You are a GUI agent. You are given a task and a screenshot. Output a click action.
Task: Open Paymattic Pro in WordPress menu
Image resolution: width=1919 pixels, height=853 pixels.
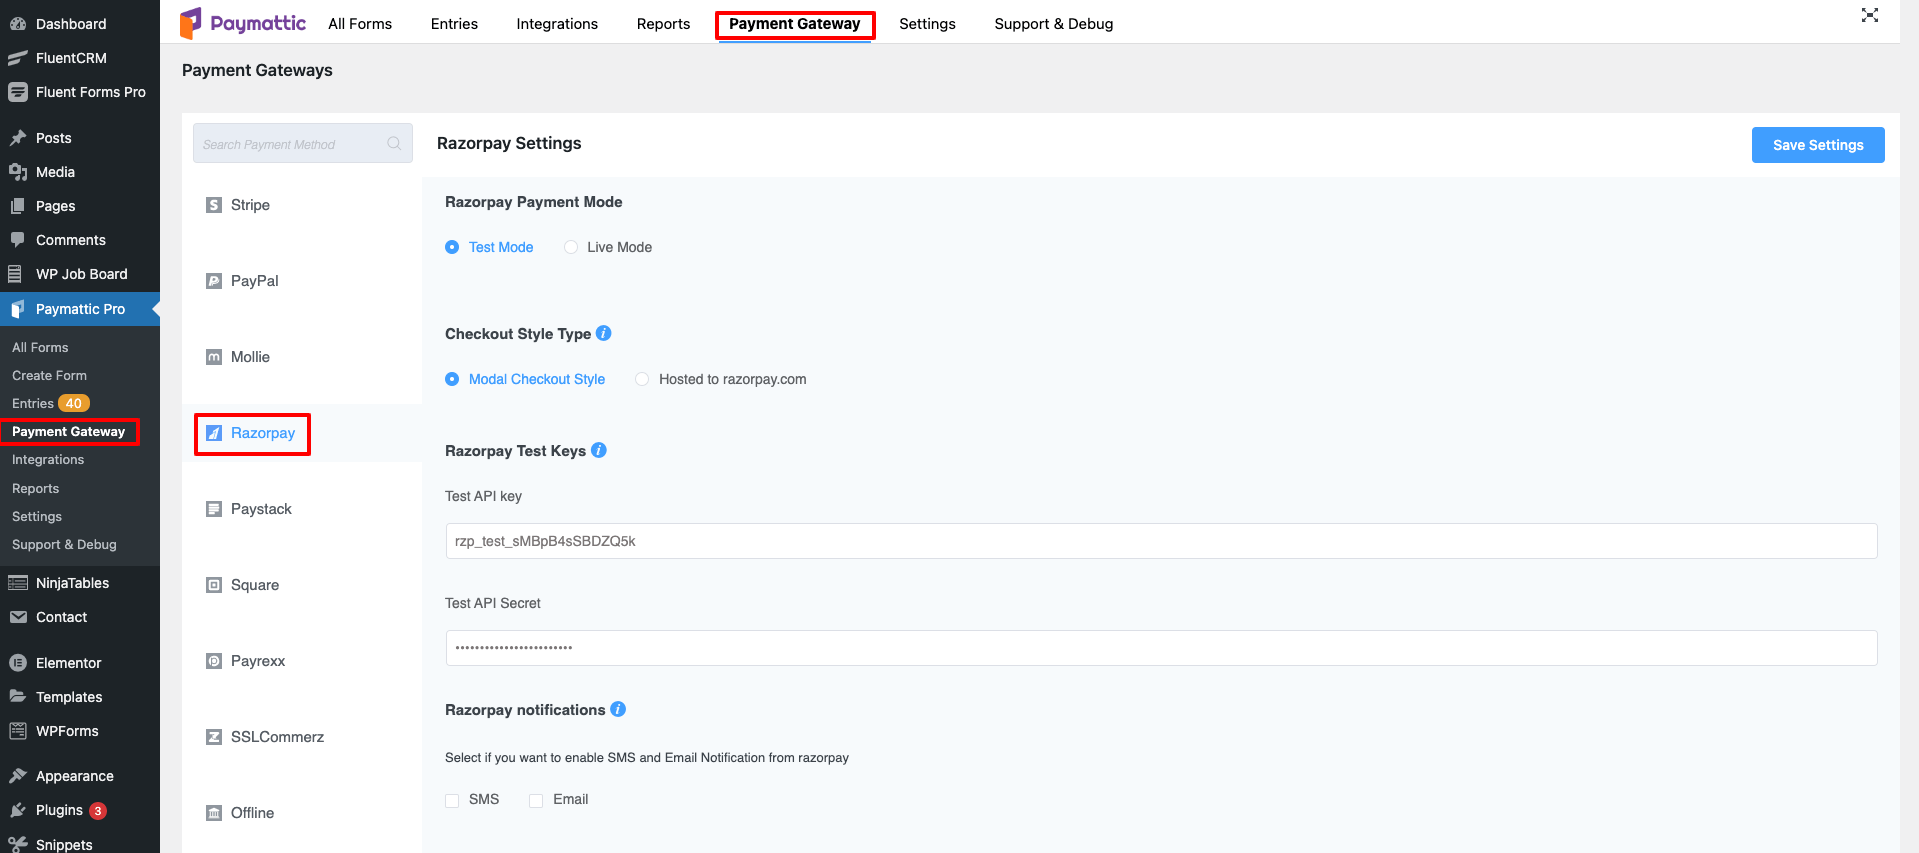click(80, 309)
